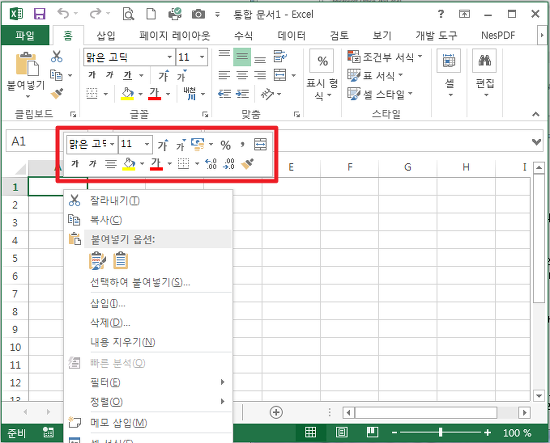Toggle bold in the ribbon font group

[x=92, y=75]
